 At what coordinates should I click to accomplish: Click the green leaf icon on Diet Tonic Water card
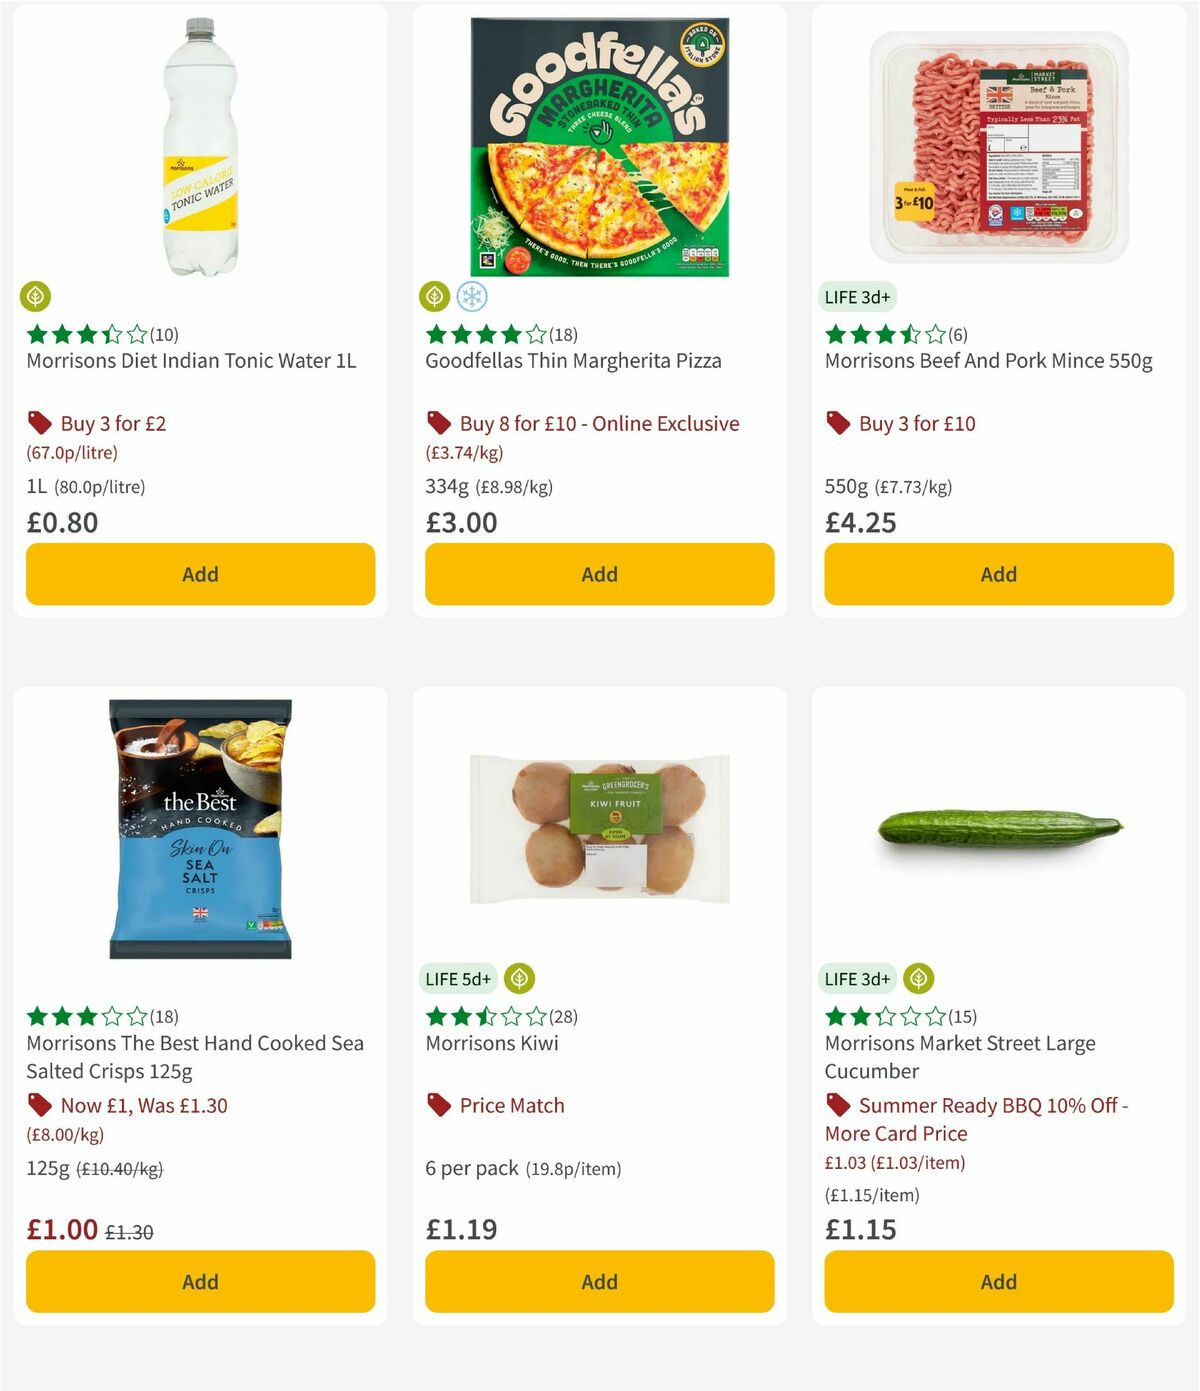pyautogui.click(x=35, y=297)
